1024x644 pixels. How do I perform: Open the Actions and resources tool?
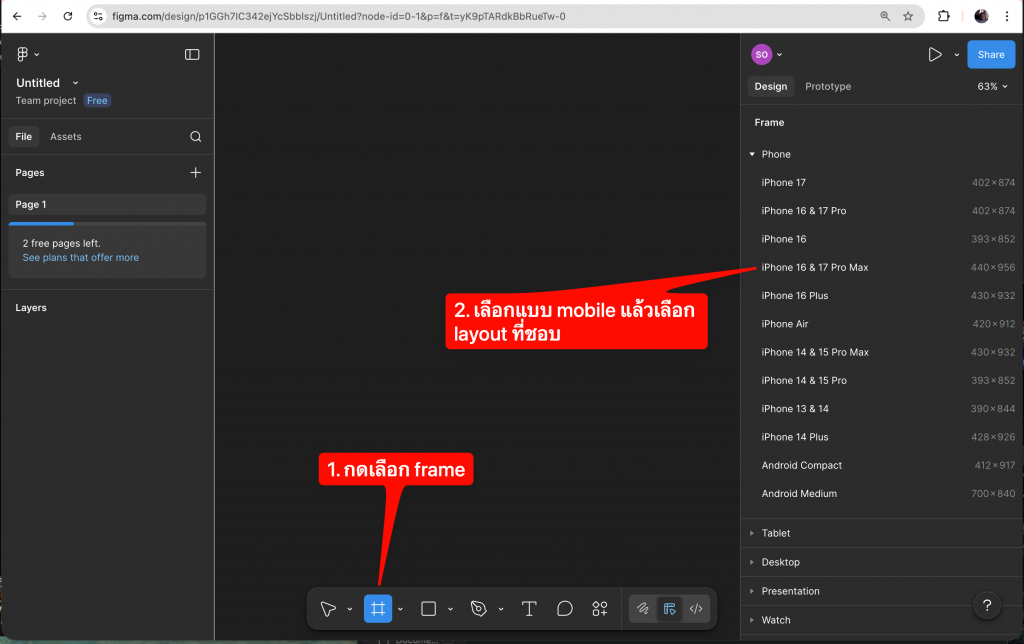pos(600,609)
